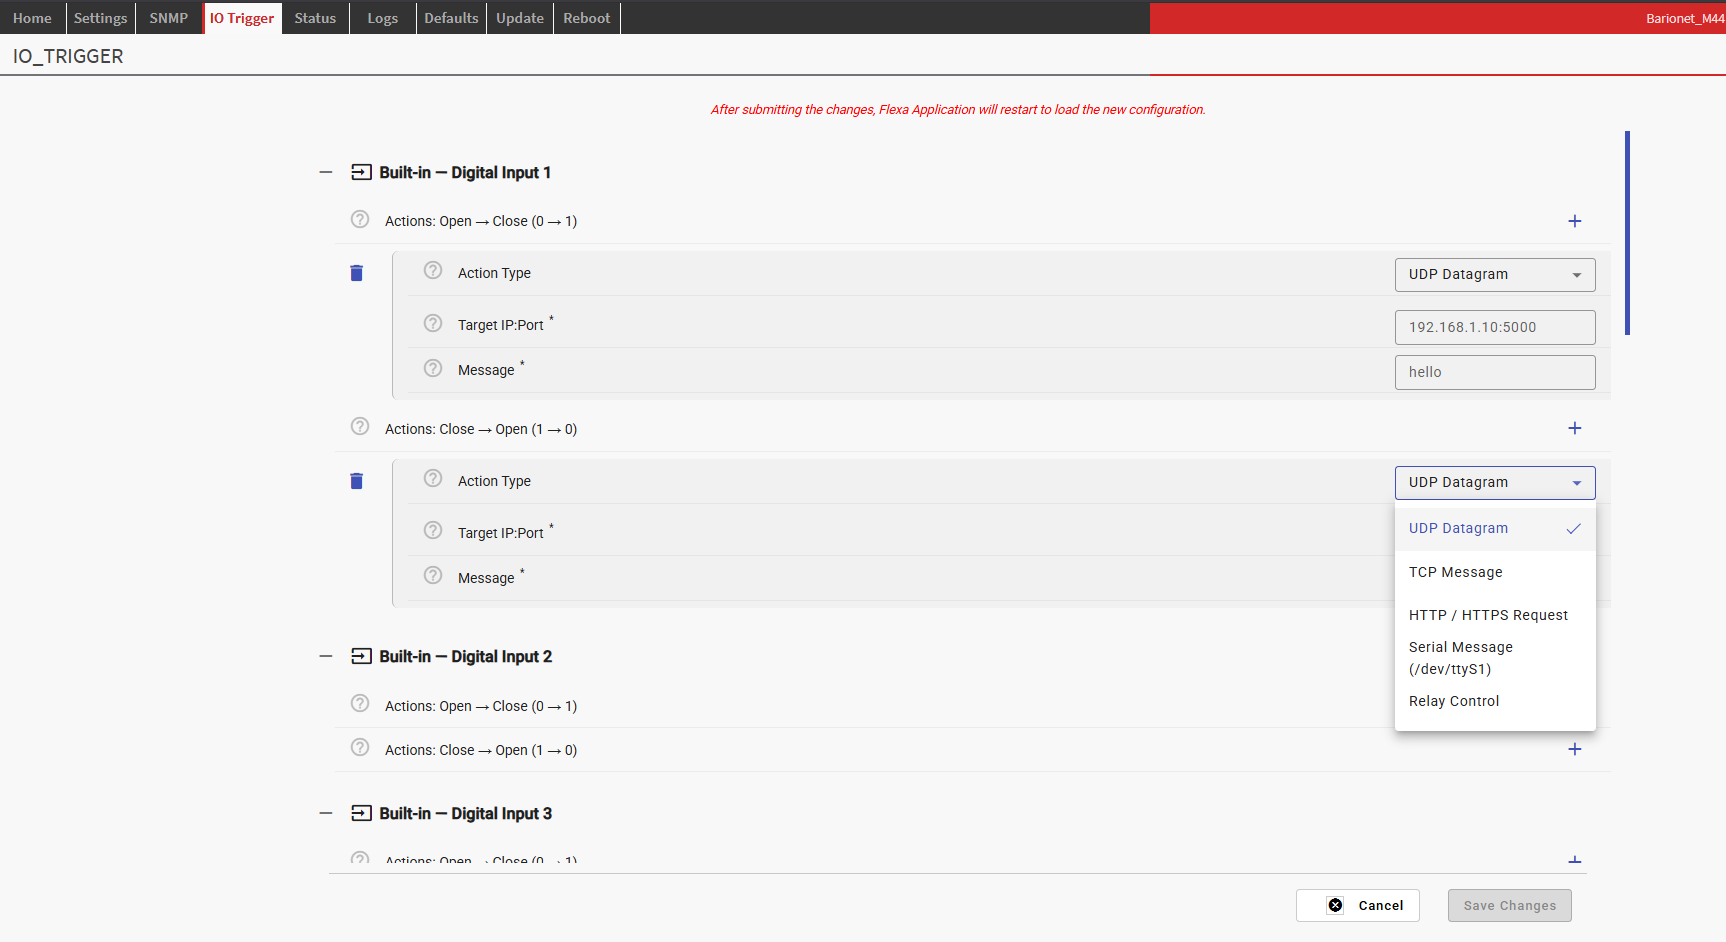Open first Action Type UDP Datagram dropdown
Viewport: 1726px width, 942px height.
click(x=1494, y=274)
